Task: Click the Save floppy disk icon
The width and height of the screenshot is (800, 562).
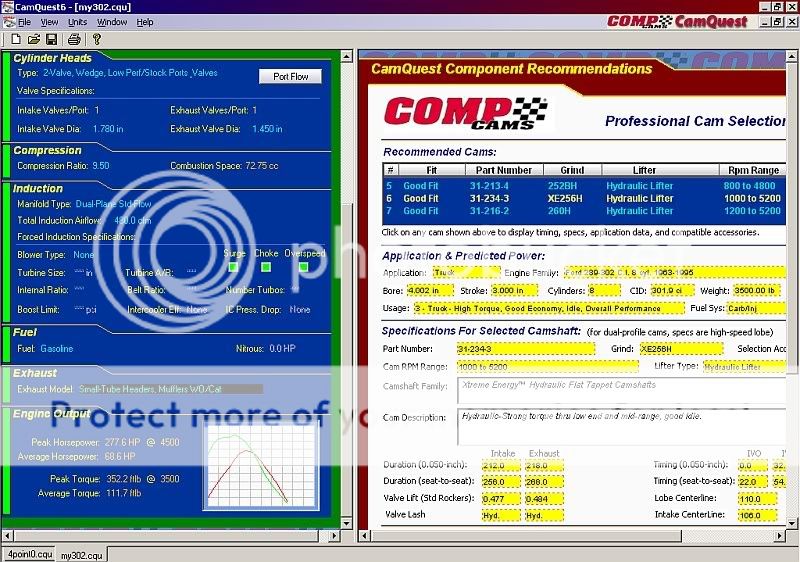Action: point(50,39)
